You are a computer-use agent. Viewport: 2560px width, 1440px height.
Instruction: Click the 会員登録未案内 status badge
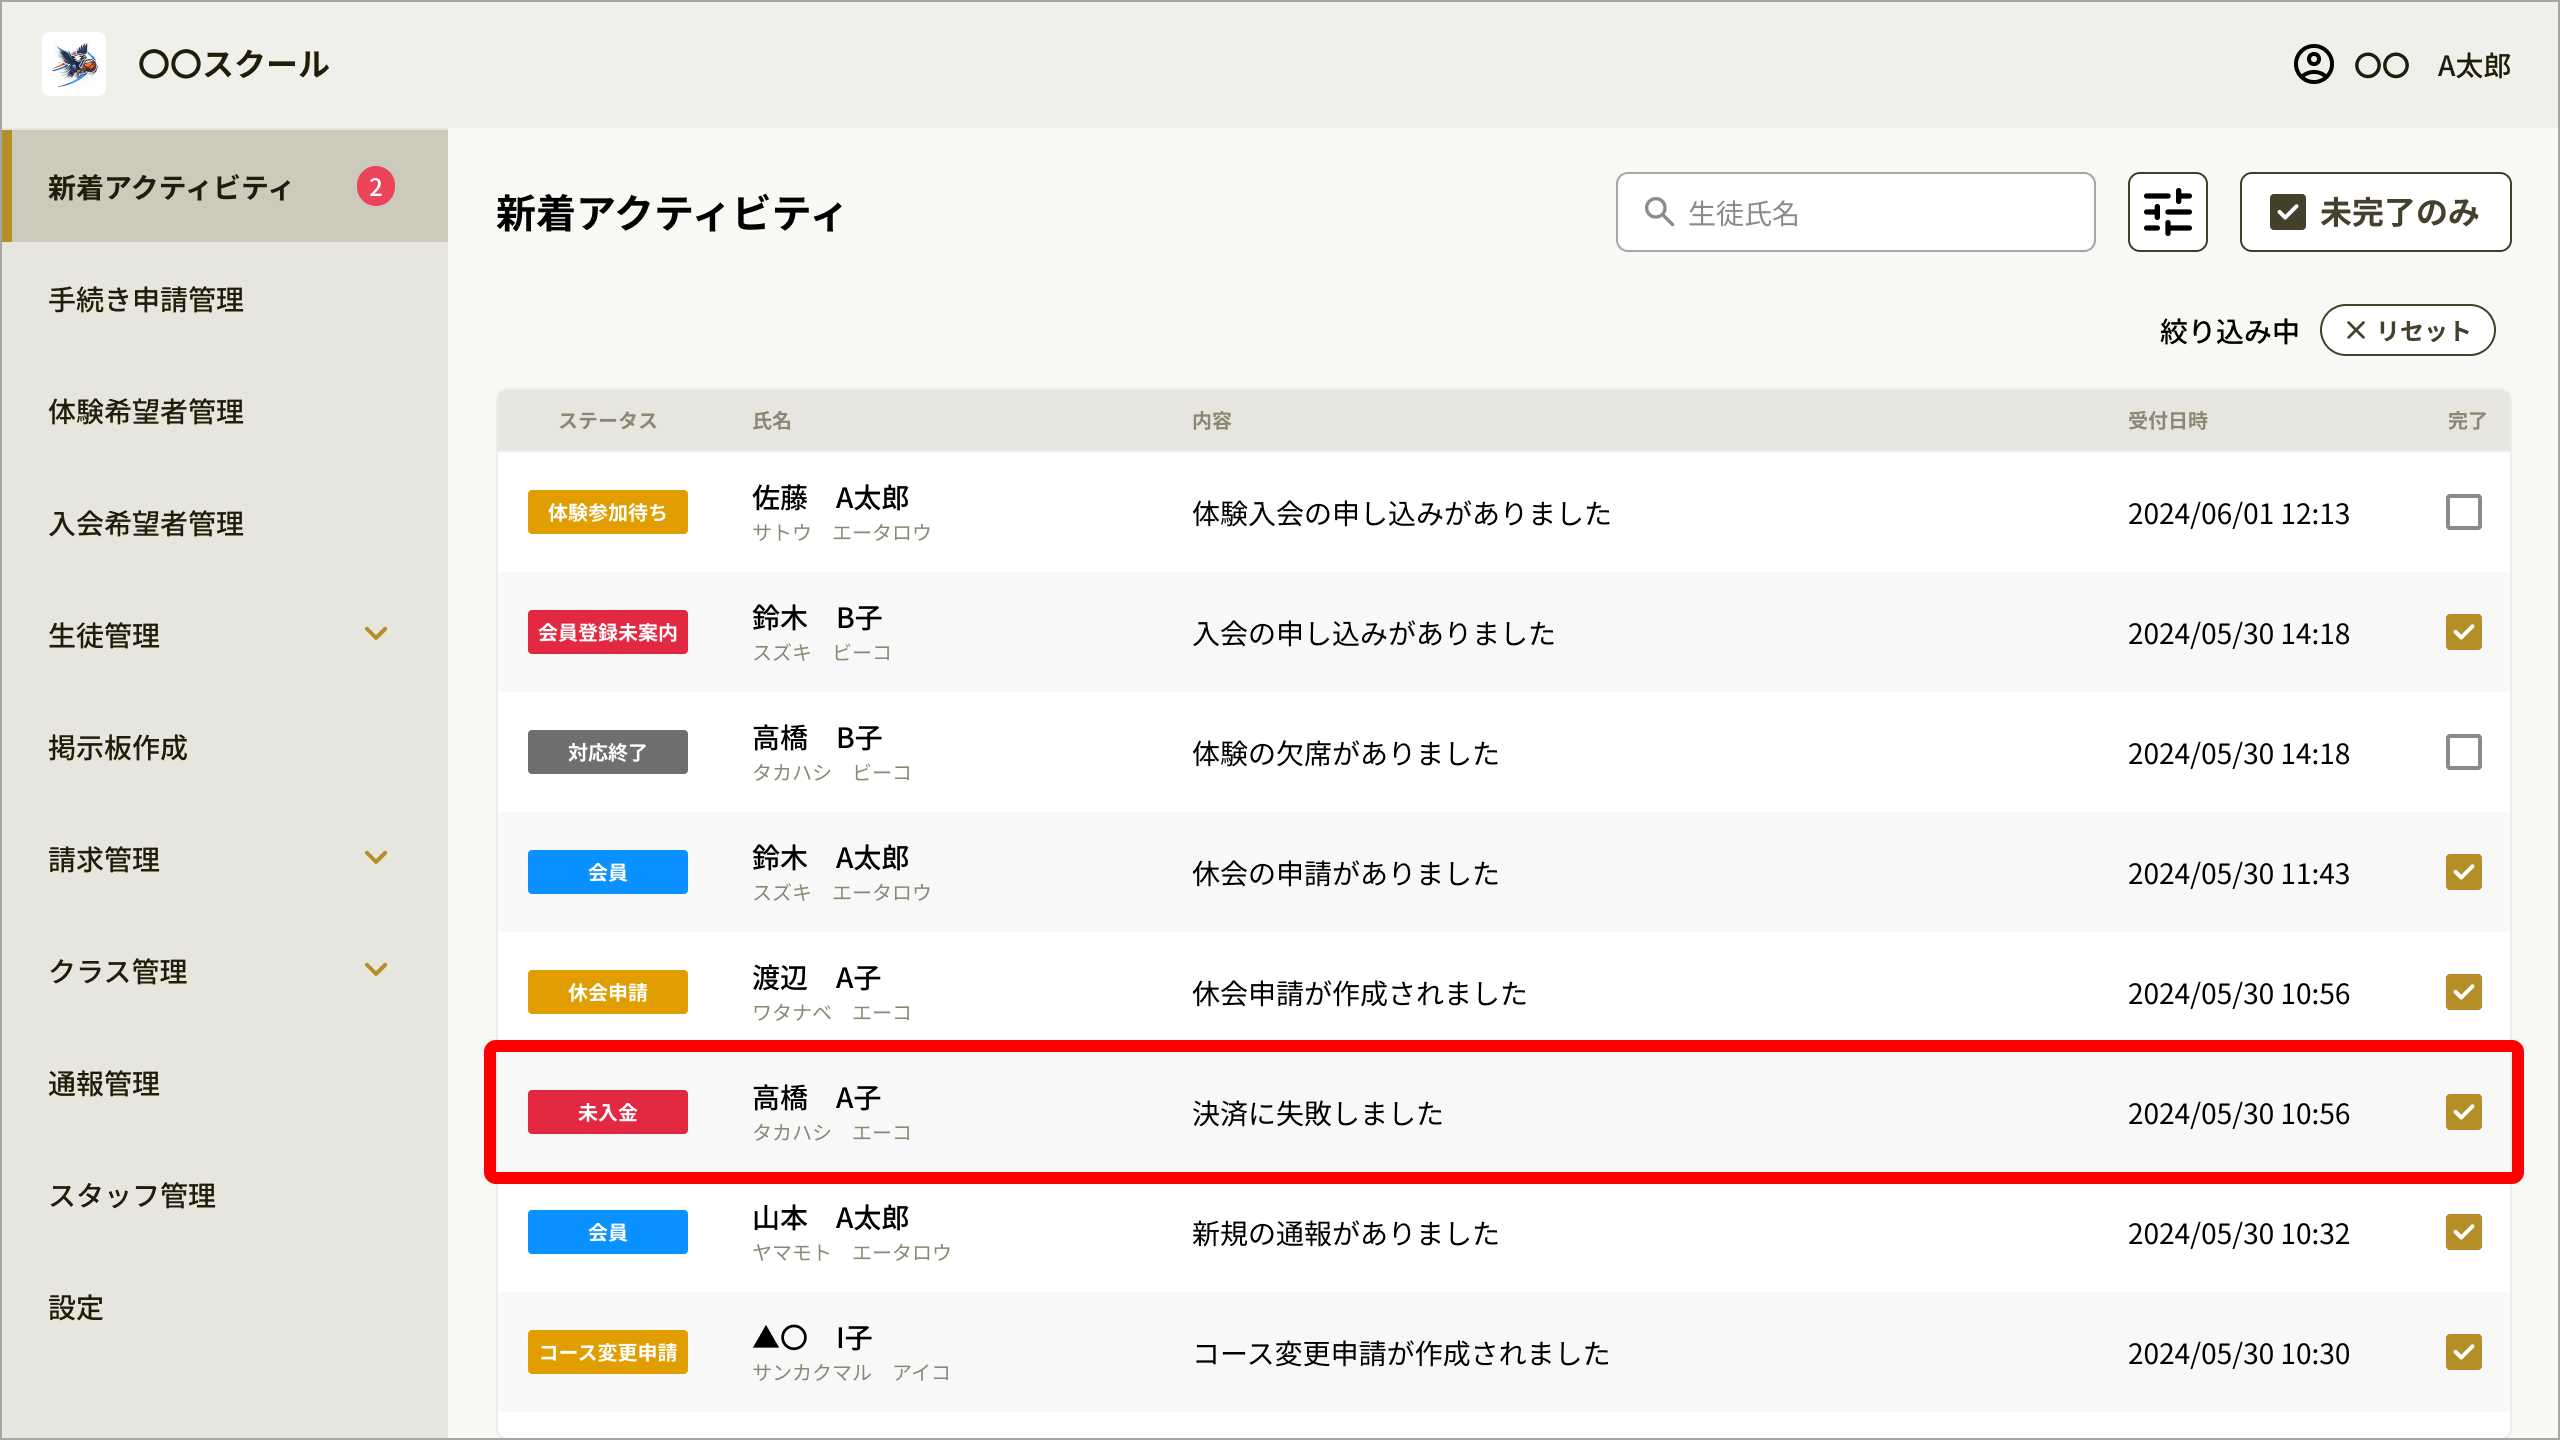click(607, 632)
